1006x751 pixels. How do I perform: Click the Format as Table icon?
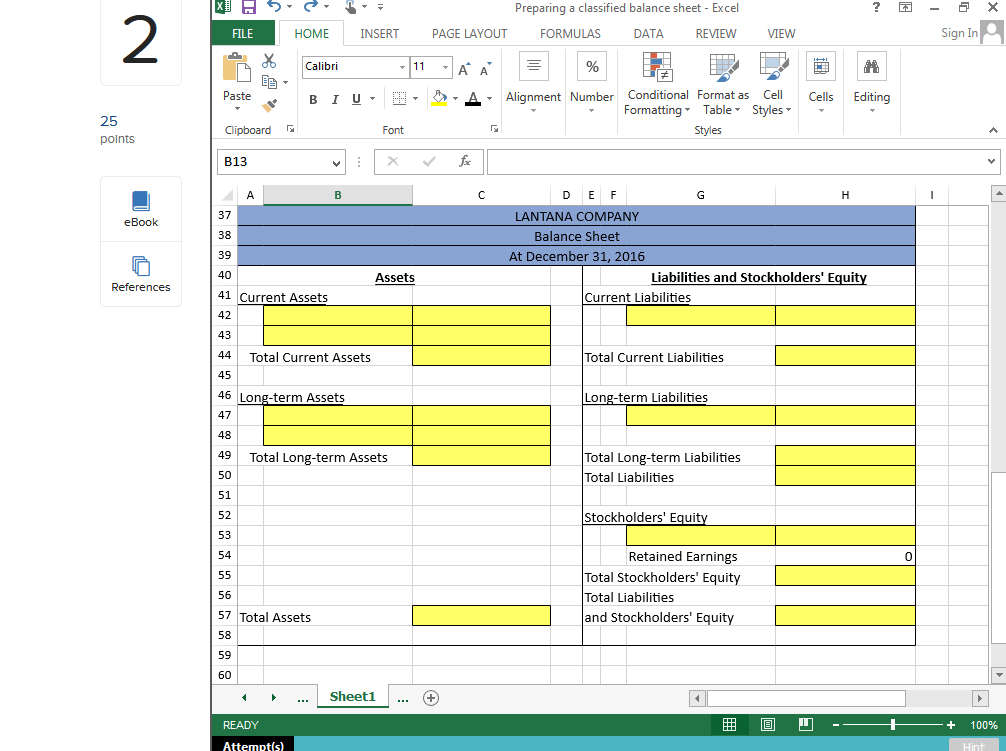722,84
